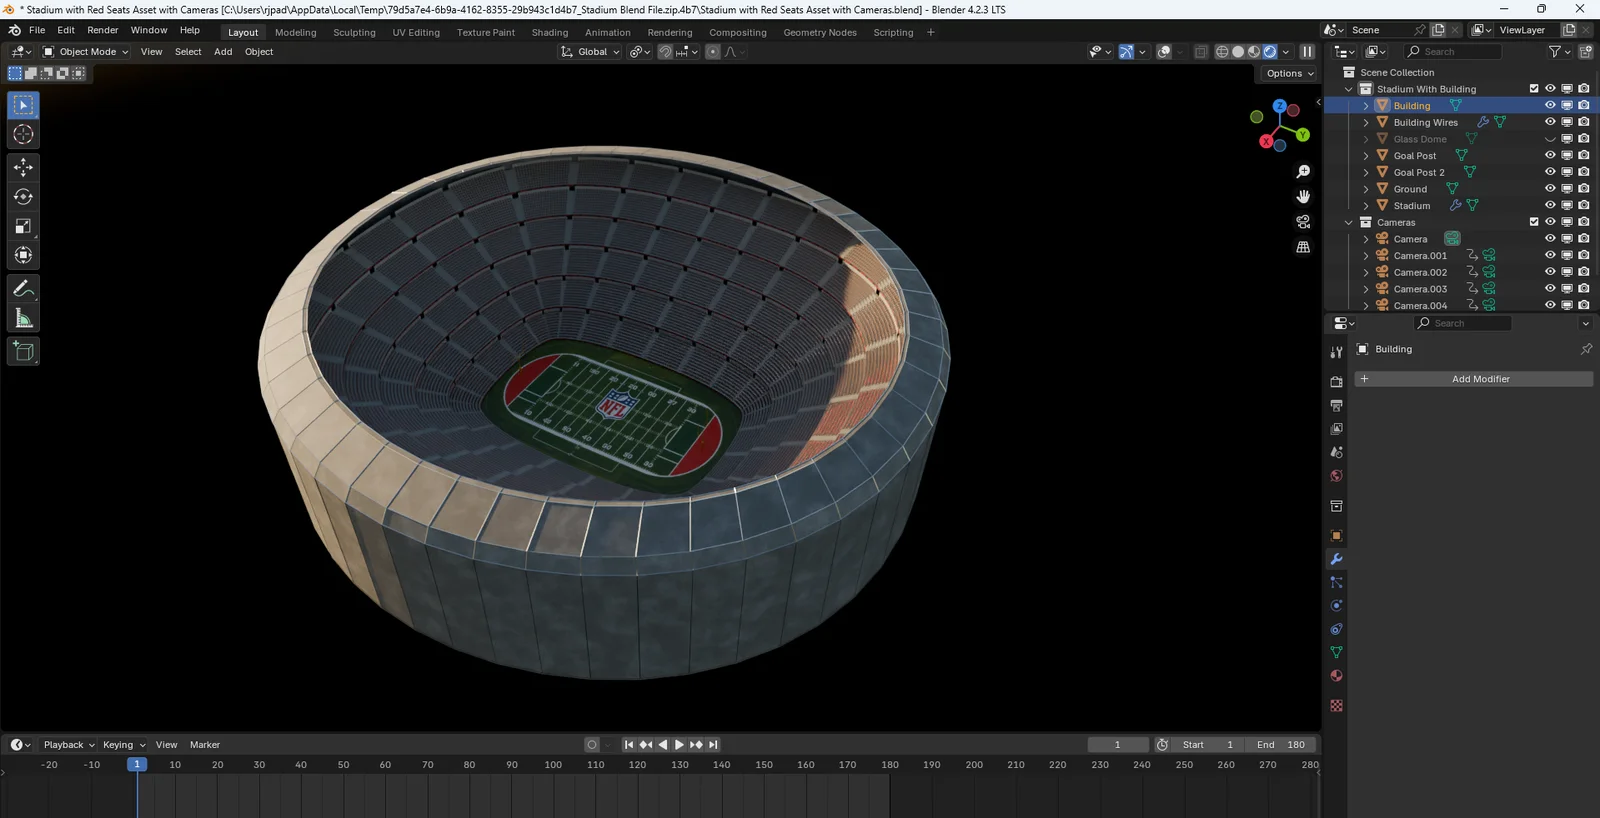This screenshot has width=1600, height=818.
Task: Open the Keying dropdown in timeline
Action: [124, 745]
